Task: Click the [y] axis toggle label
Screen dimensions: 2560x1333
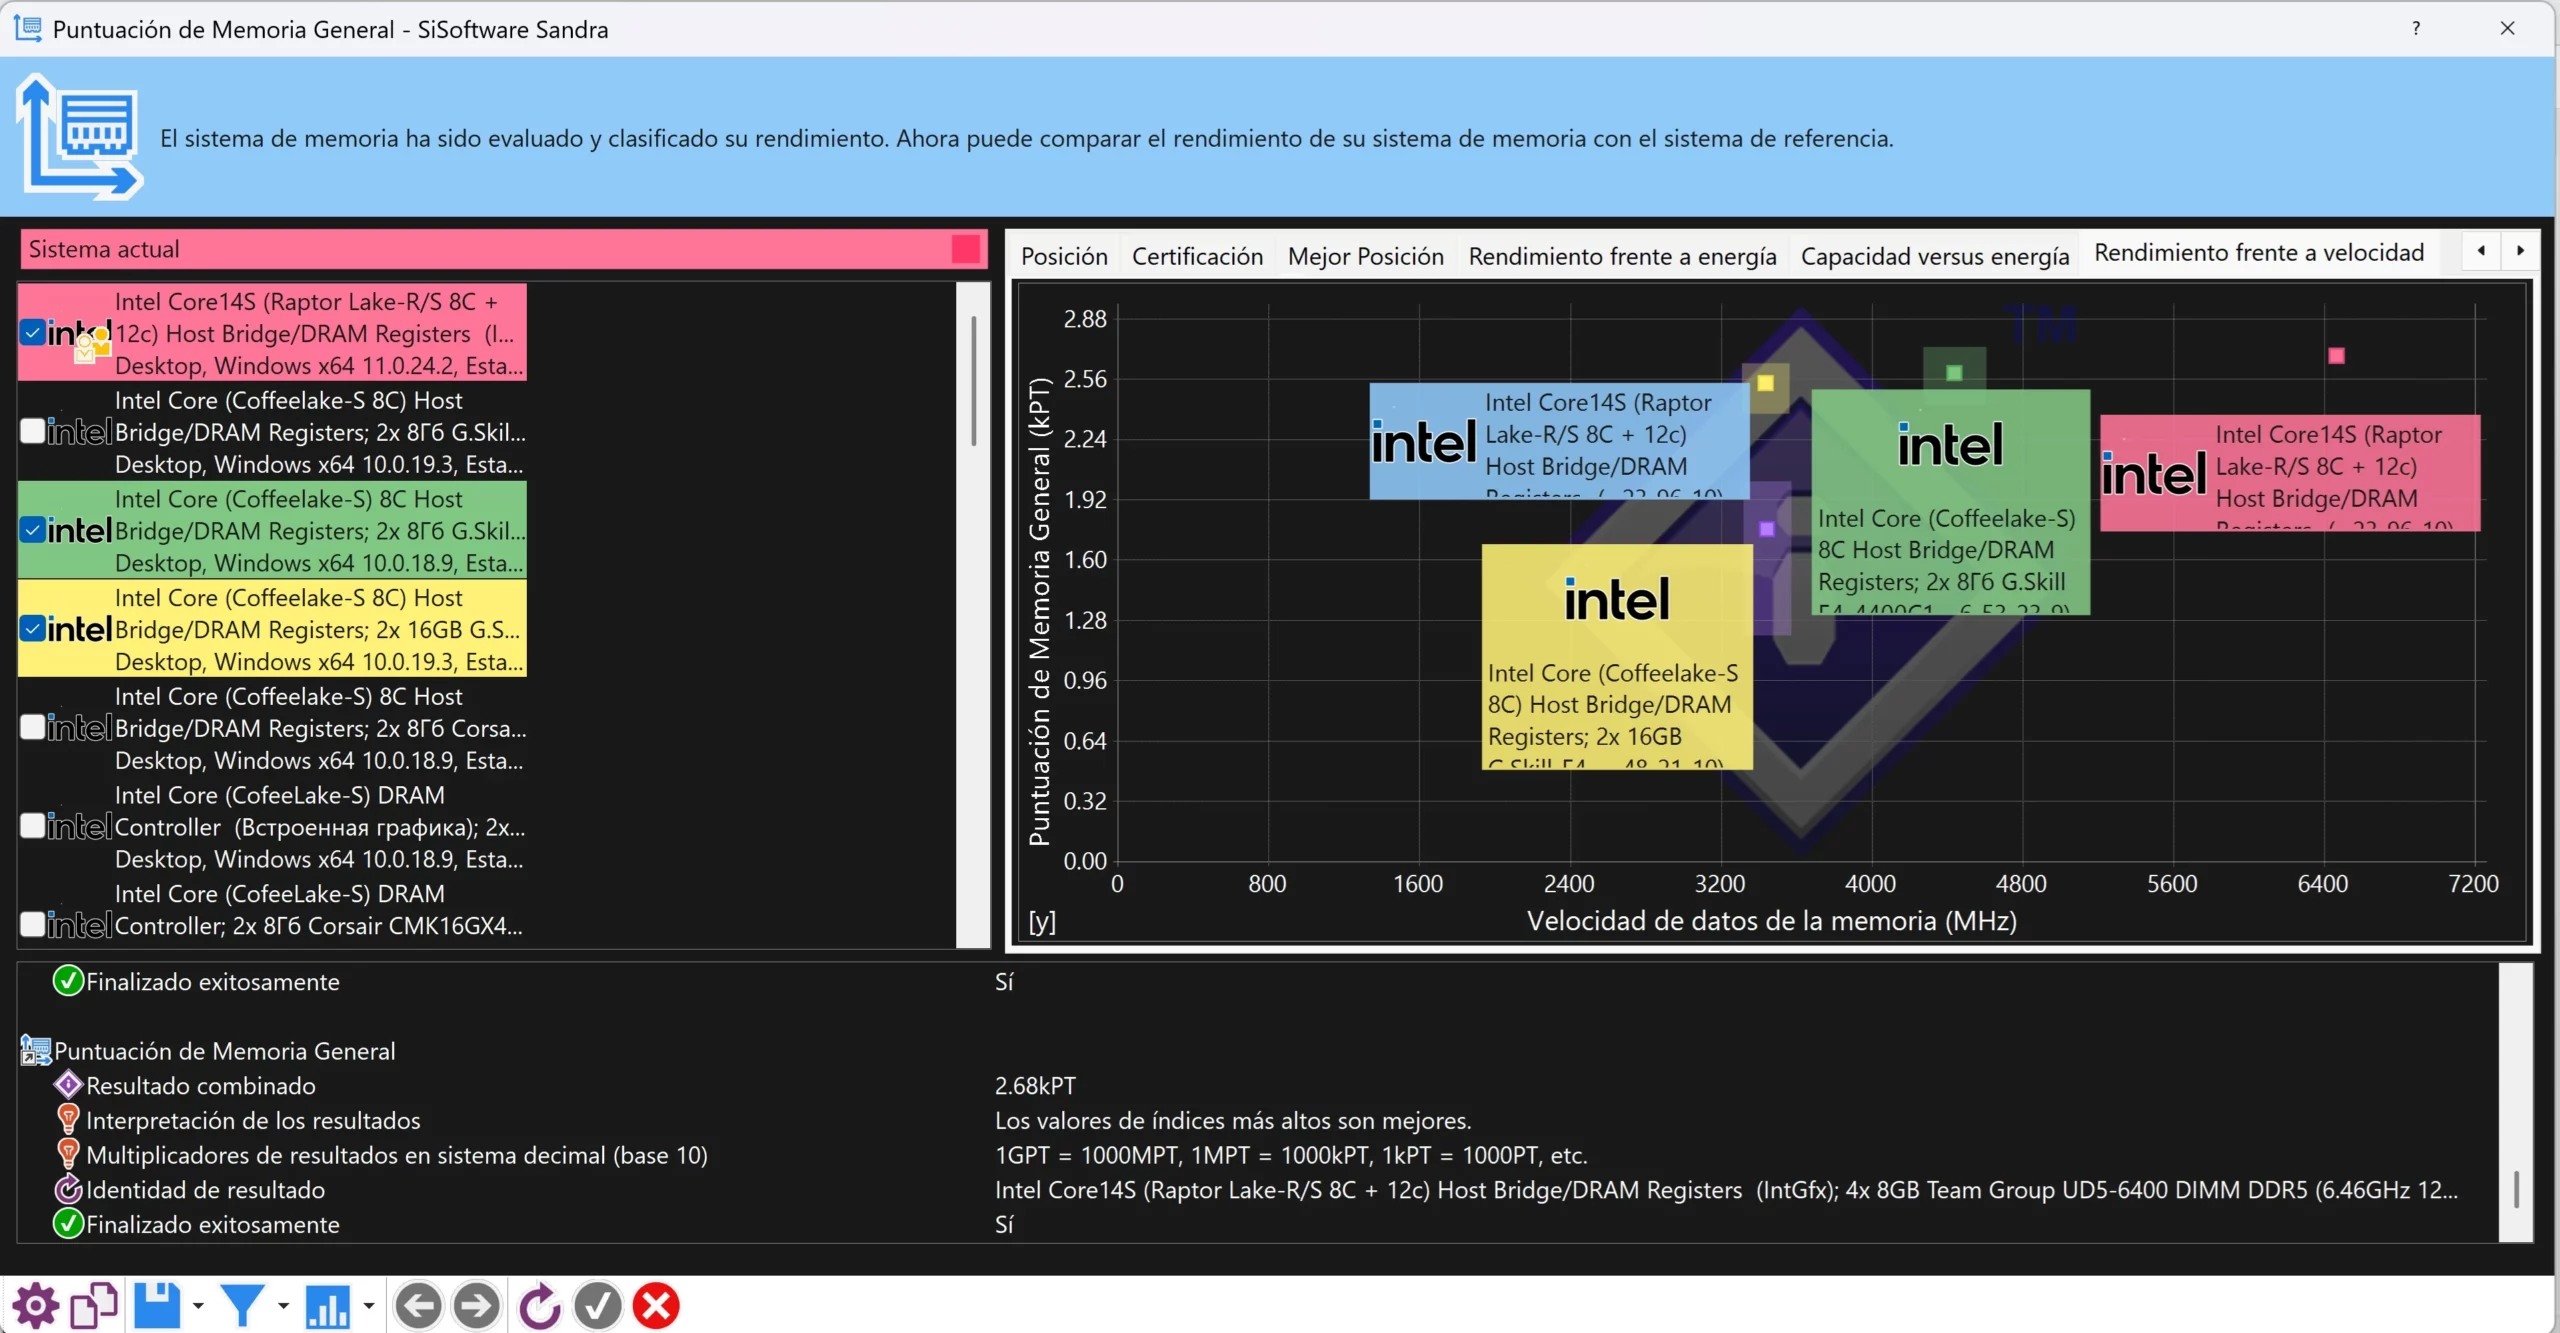Action: (1042, 921)
